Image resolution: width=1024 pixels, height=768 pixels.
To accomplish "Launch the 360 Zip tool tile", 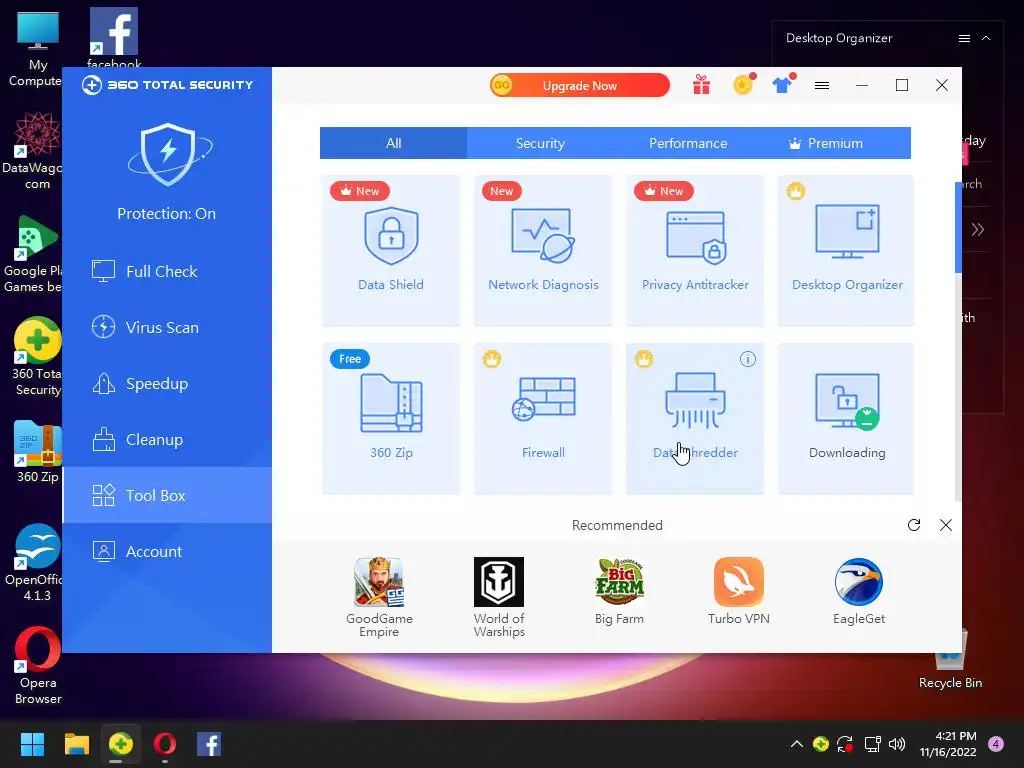I will 391,419.
